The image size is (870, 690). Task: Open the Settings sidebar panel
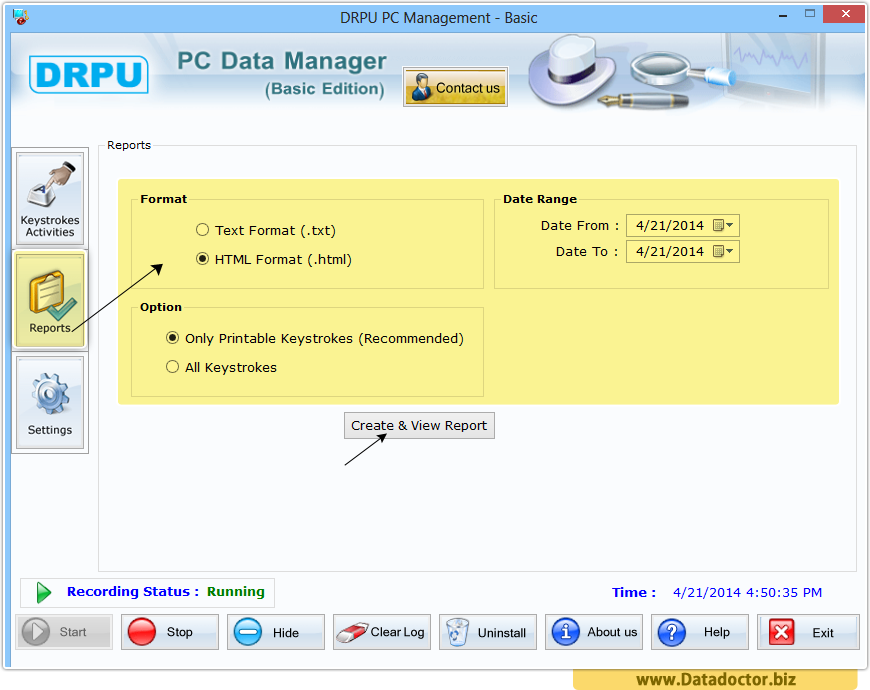point(50,403)
